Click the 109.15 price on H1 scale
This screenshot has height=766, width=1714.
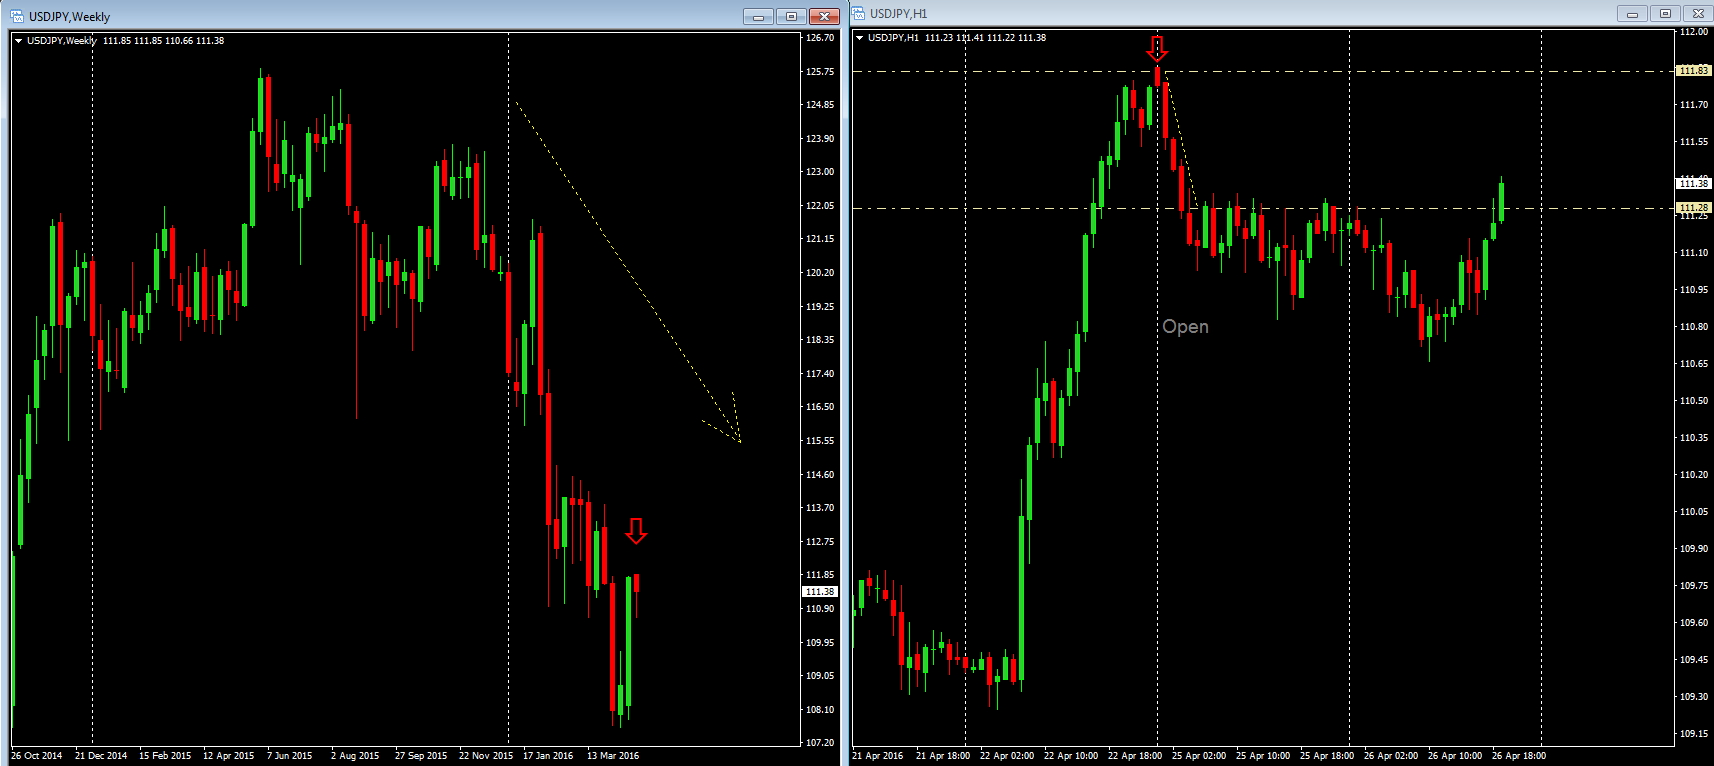pos(1694,734)
